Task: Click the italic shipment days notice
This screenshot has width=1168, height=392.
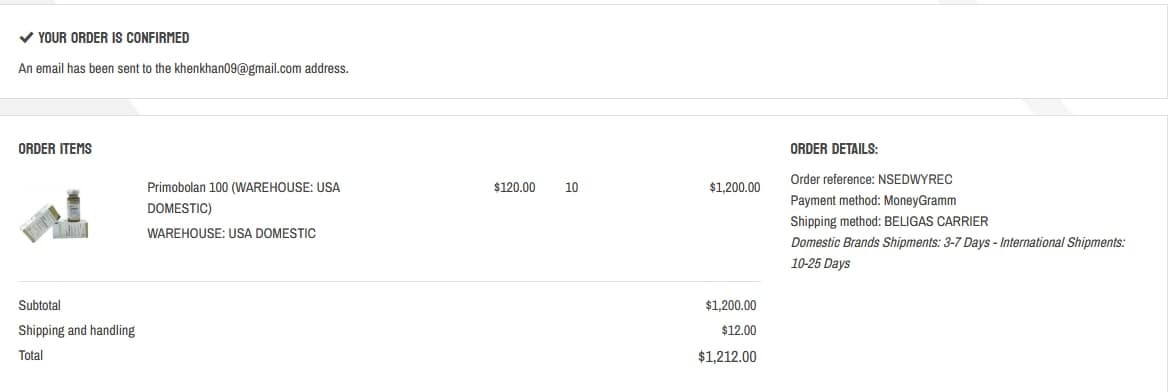Action: point(957,253)
